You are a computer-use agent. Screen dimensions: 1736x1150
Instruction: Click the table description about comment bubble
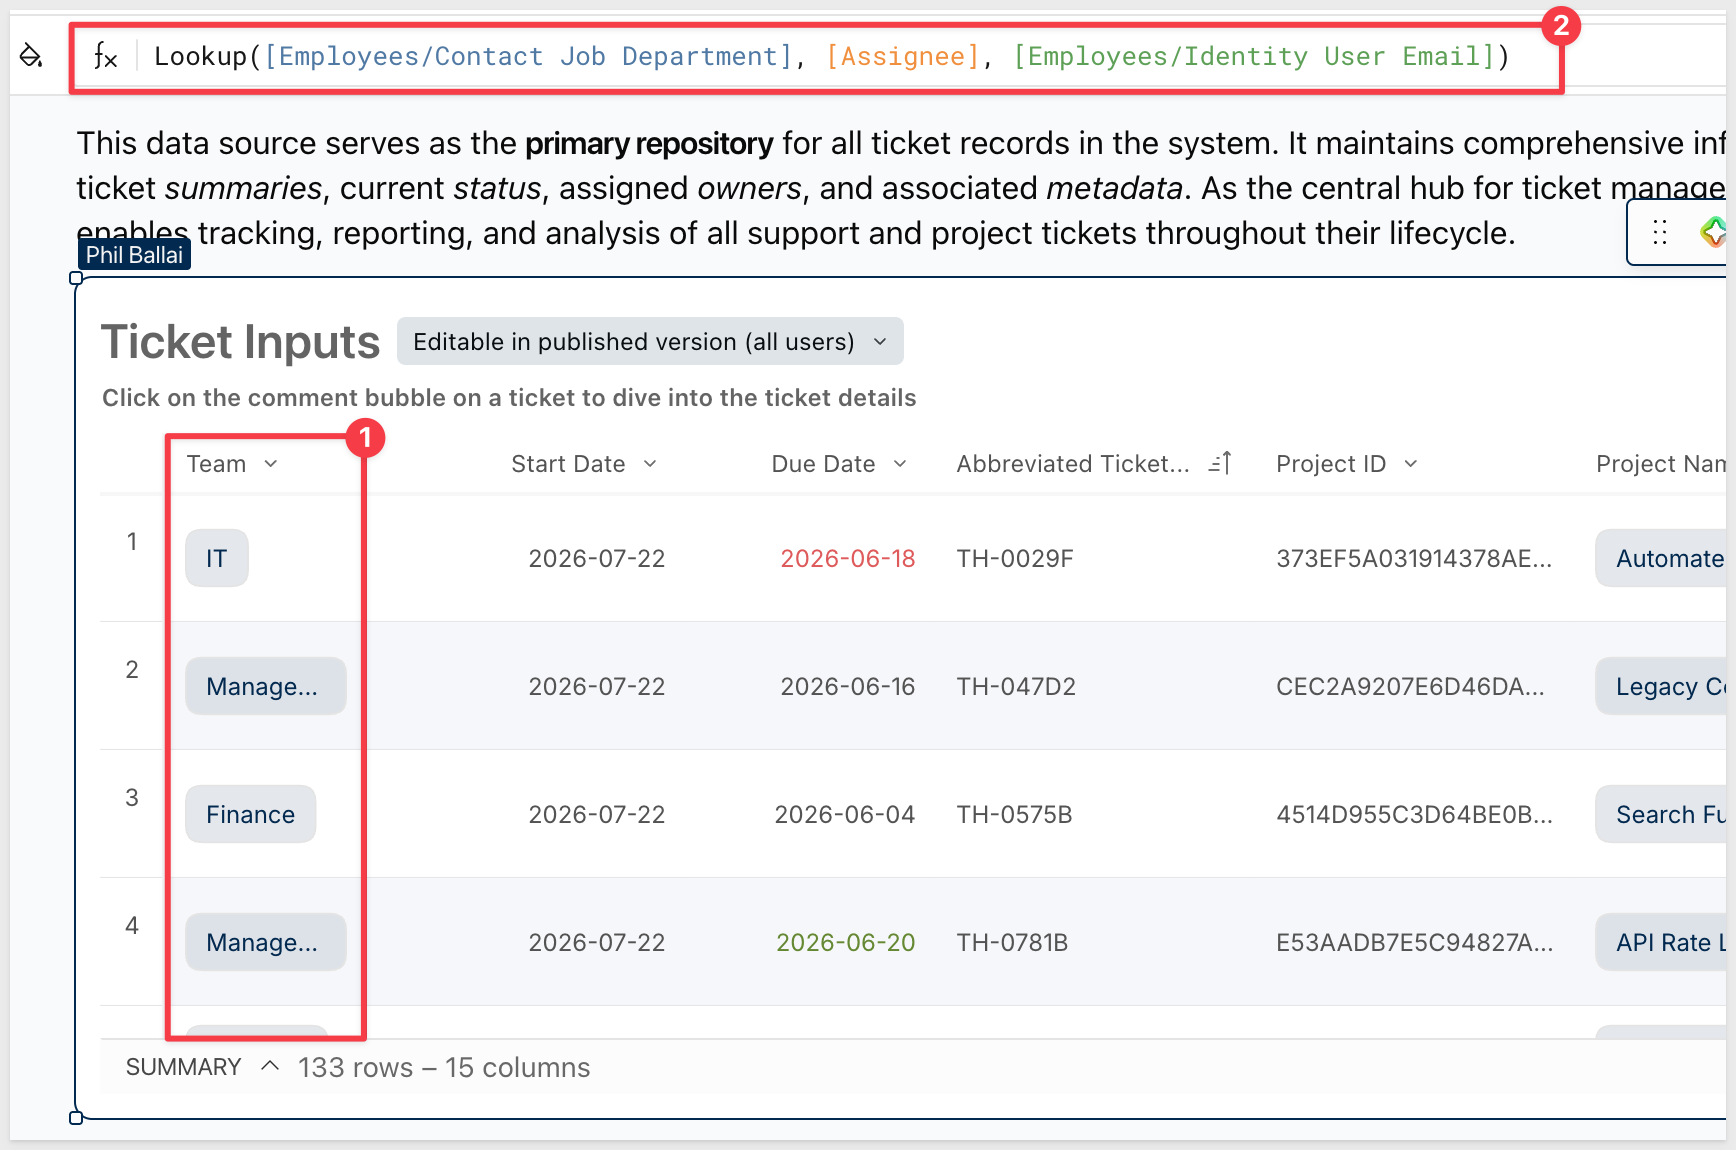click(x=509, y=398)
